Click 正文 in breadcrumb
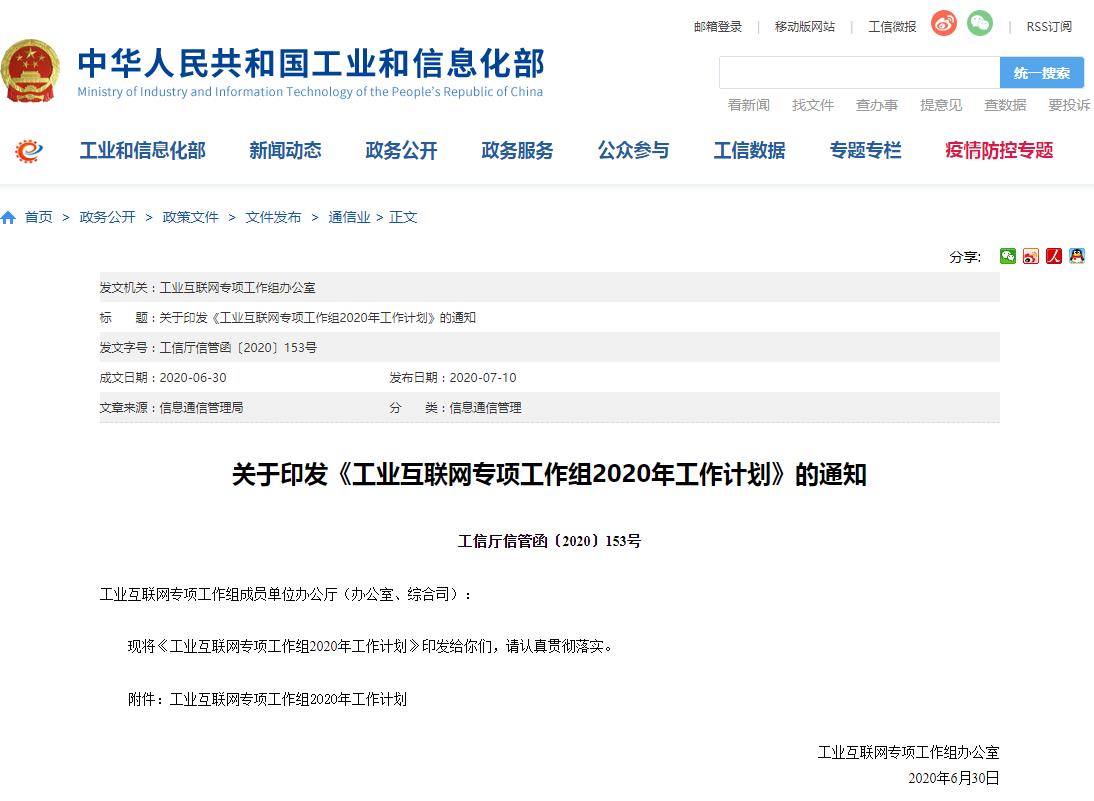Image resolution: width=1094 pixels, height=801 pixels. pos(403,218)
